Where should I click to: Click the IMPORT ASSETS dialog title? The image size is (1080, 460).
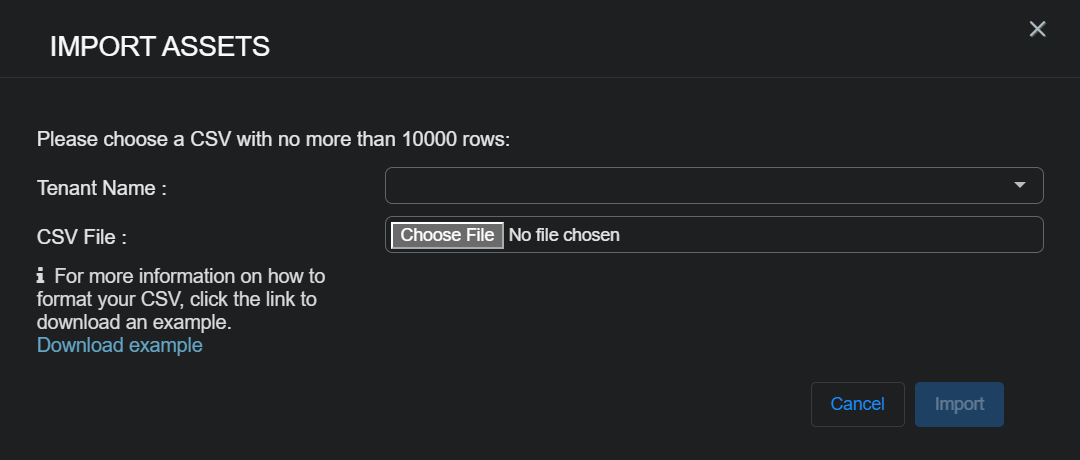160,46
